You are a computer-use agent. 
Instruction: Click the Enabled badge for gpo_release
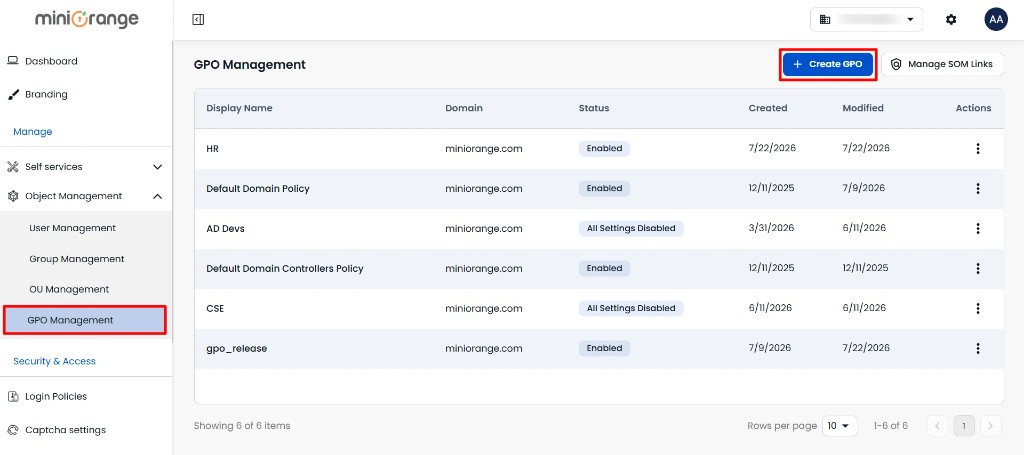pos(604,347)
